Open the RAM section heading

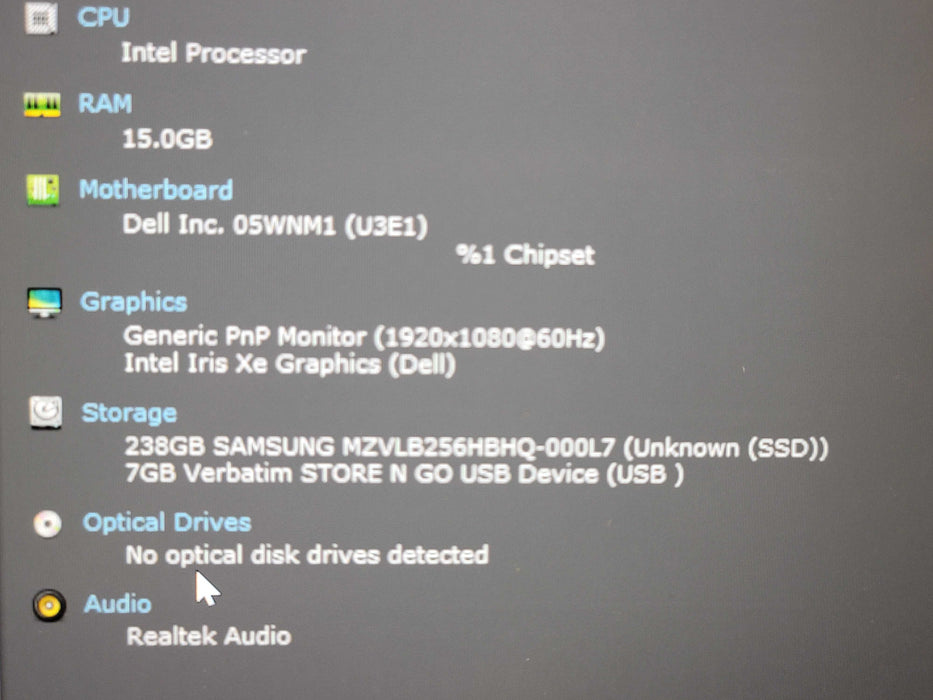105,104
